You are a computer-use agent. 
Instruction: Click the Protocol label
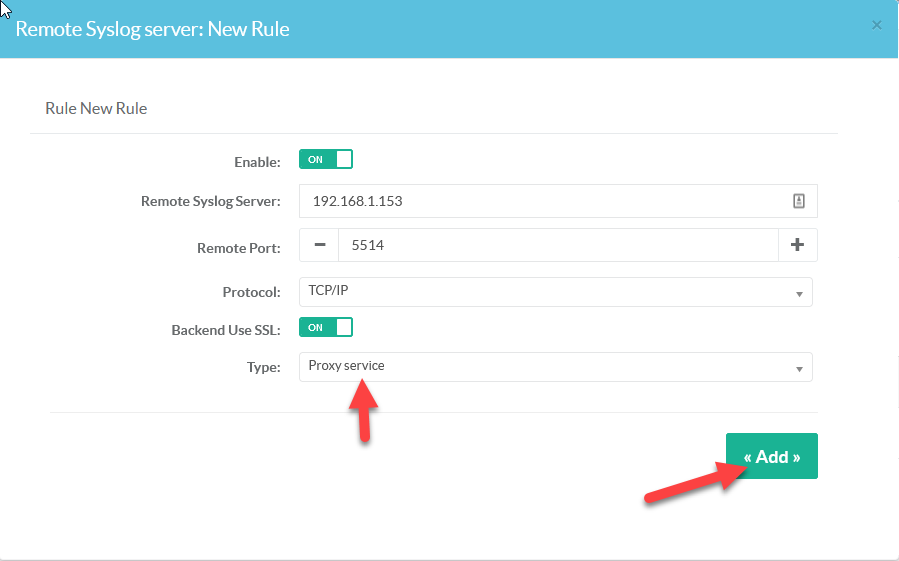coord(251,293)
